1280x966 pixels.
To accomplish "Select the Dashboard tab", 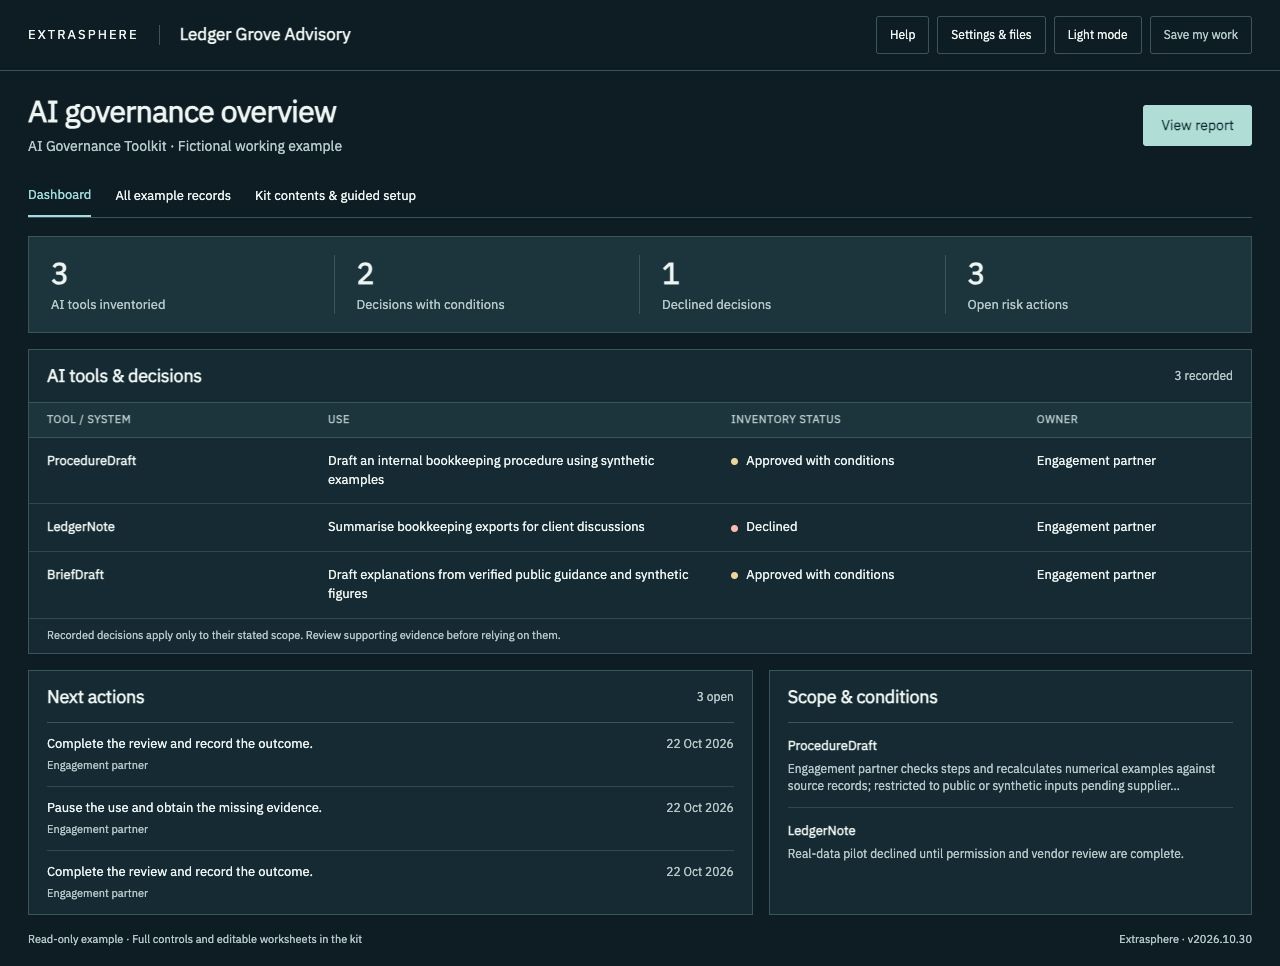I will click(x=59, y=195).
